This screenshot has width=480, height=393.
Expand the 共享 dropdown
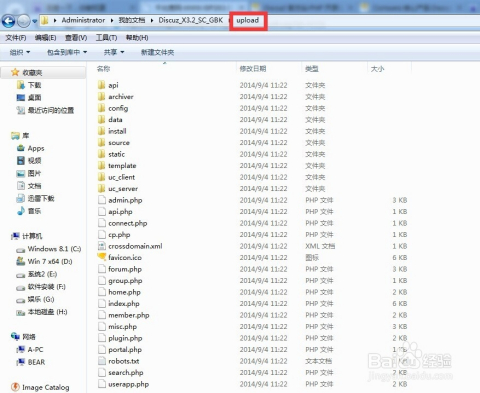point(114,52)
